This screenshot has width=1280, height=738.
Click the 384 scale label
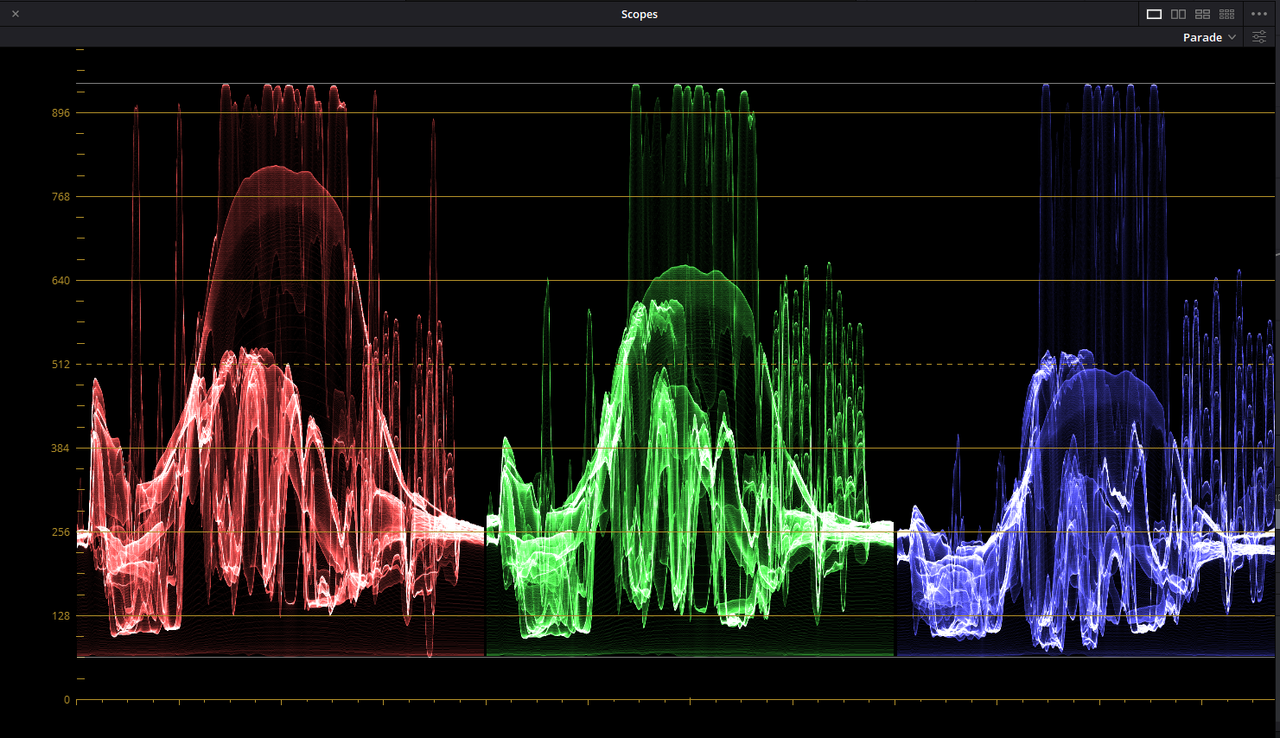pyautogui.click(x=60, y=448)
